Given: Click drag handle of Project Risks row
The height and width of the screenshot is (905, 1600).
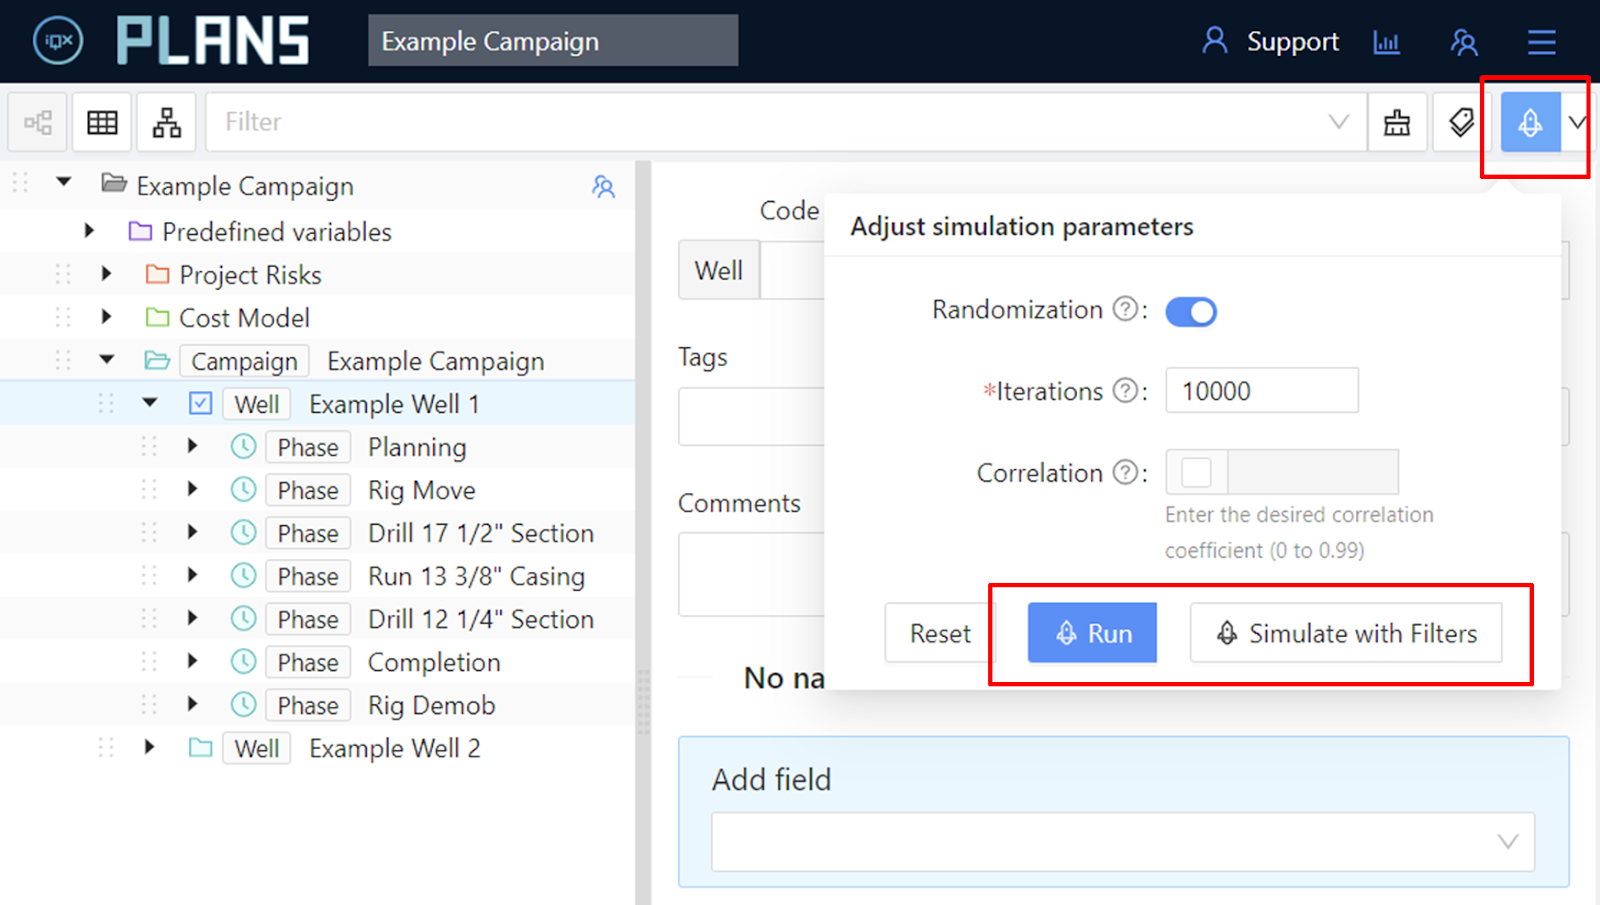Looking at the screenshot, I should point(63,274).
